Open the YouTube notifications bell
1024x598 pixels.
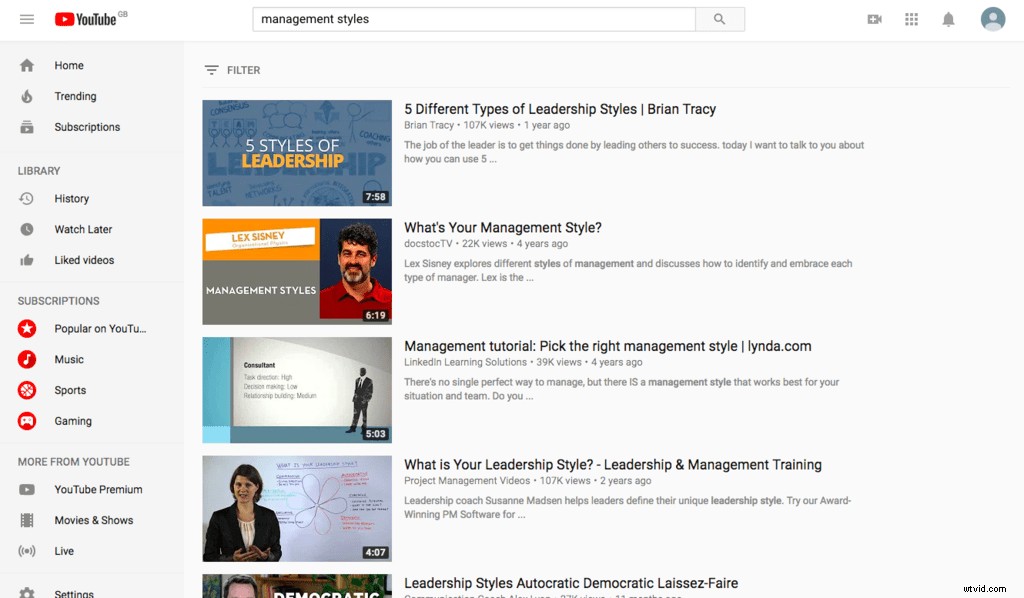pos(948,18)
